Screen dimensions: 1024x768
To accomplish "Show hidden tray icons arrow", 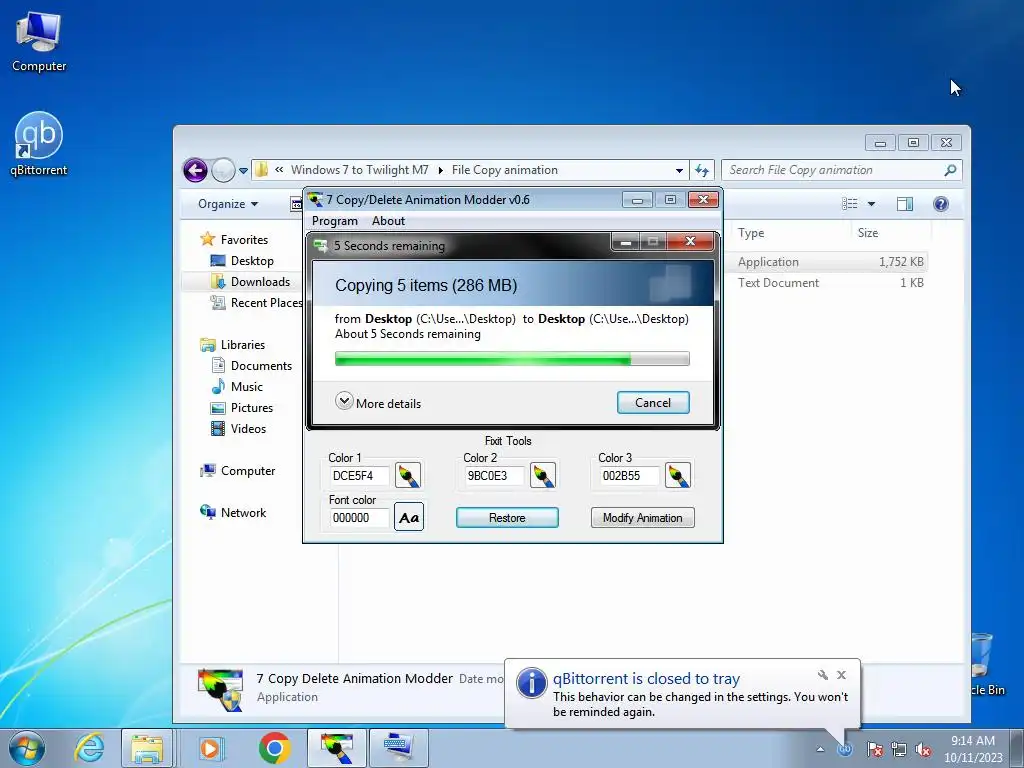I will (820, 749).
